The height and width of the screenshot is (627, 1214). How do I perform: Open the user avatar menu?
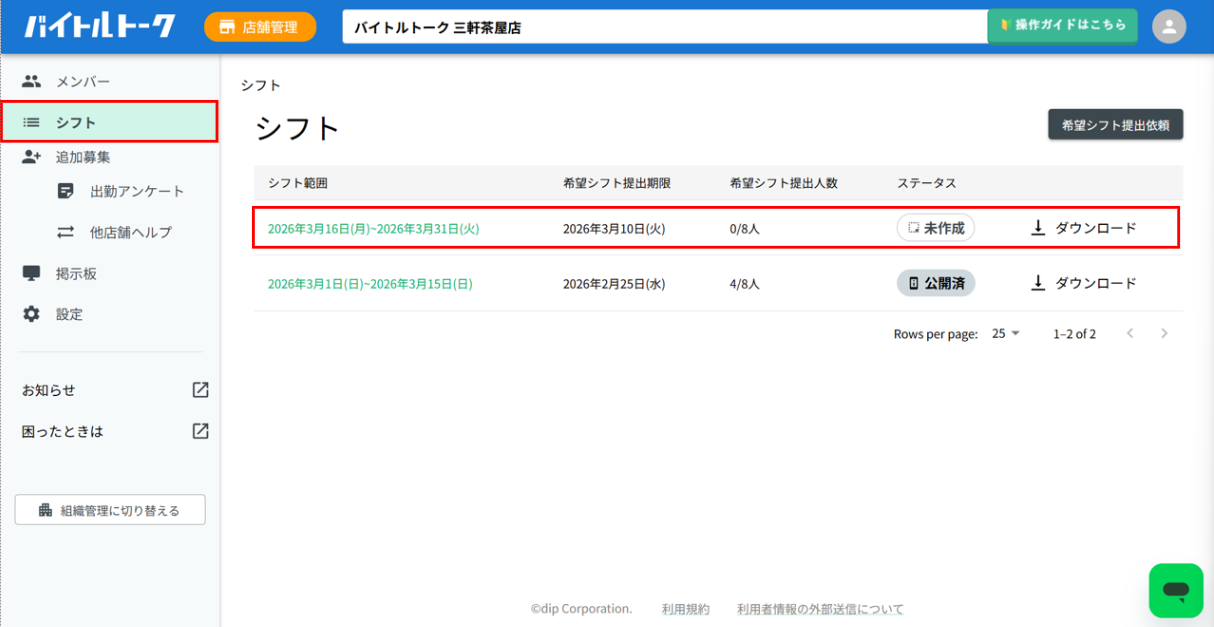click(x=1169, y=26)
